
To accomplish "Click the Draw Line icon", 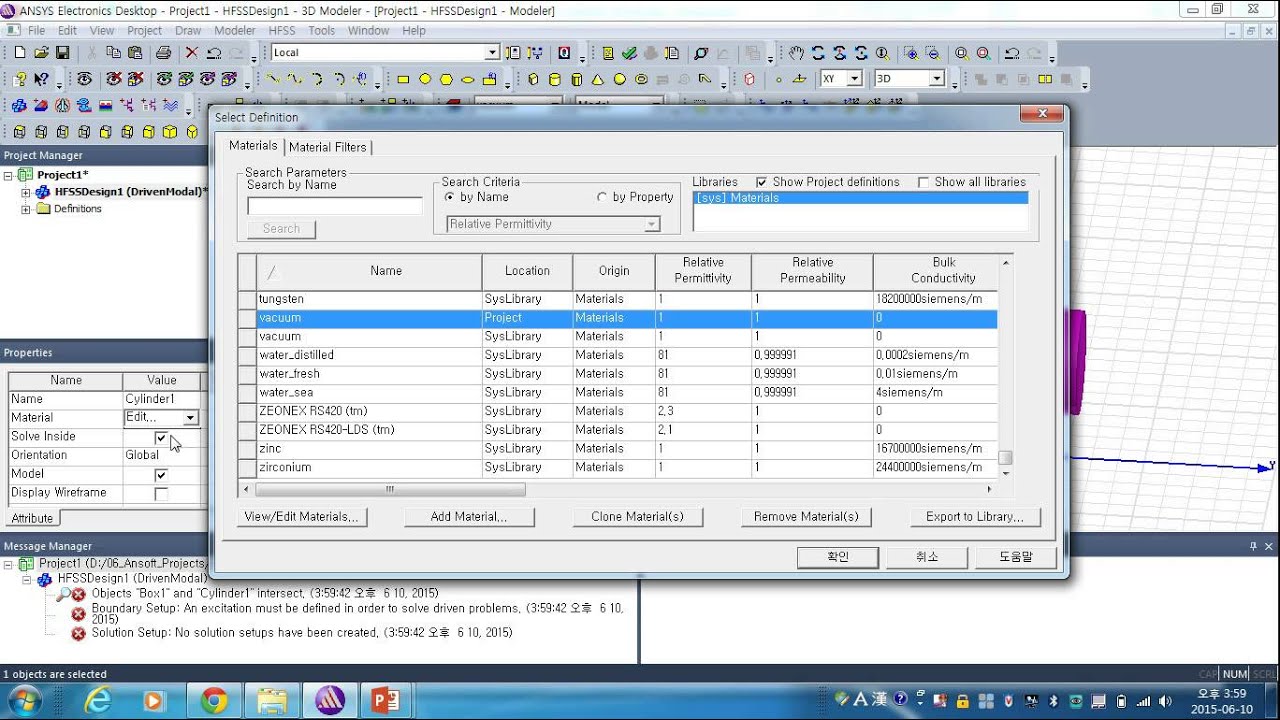I will point(273,79).
